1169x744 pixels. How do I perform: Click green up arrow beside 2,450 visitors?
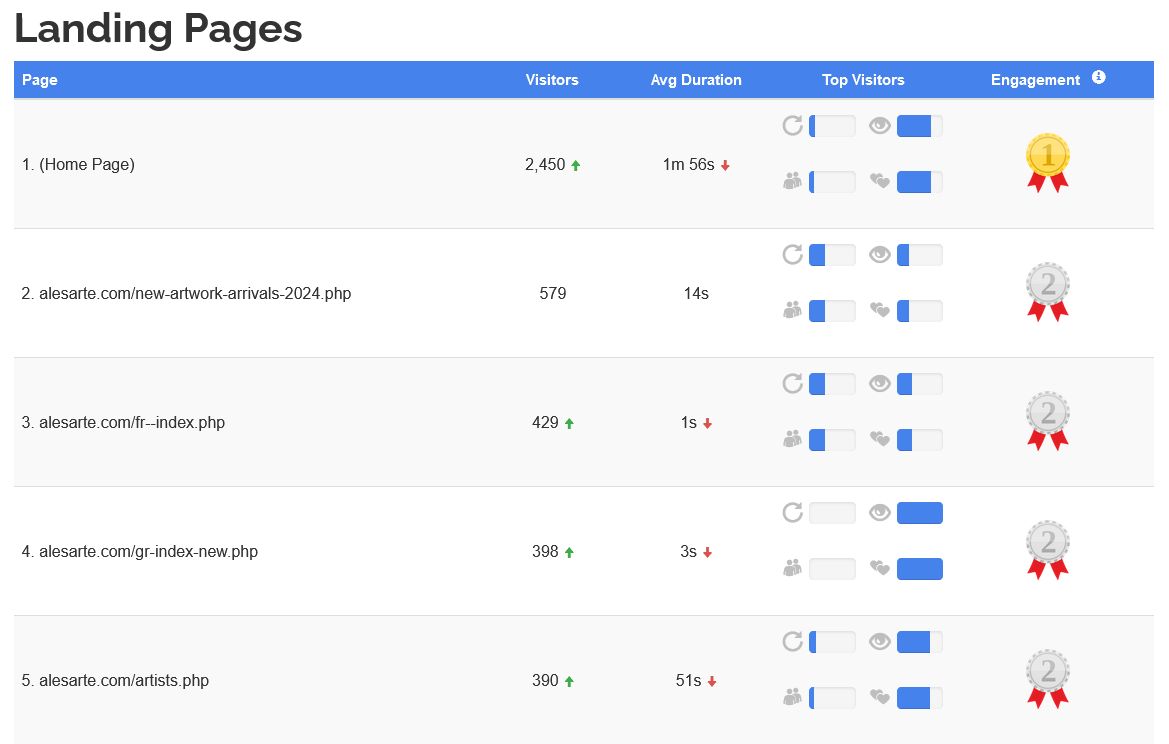click(x=576, y=165)
